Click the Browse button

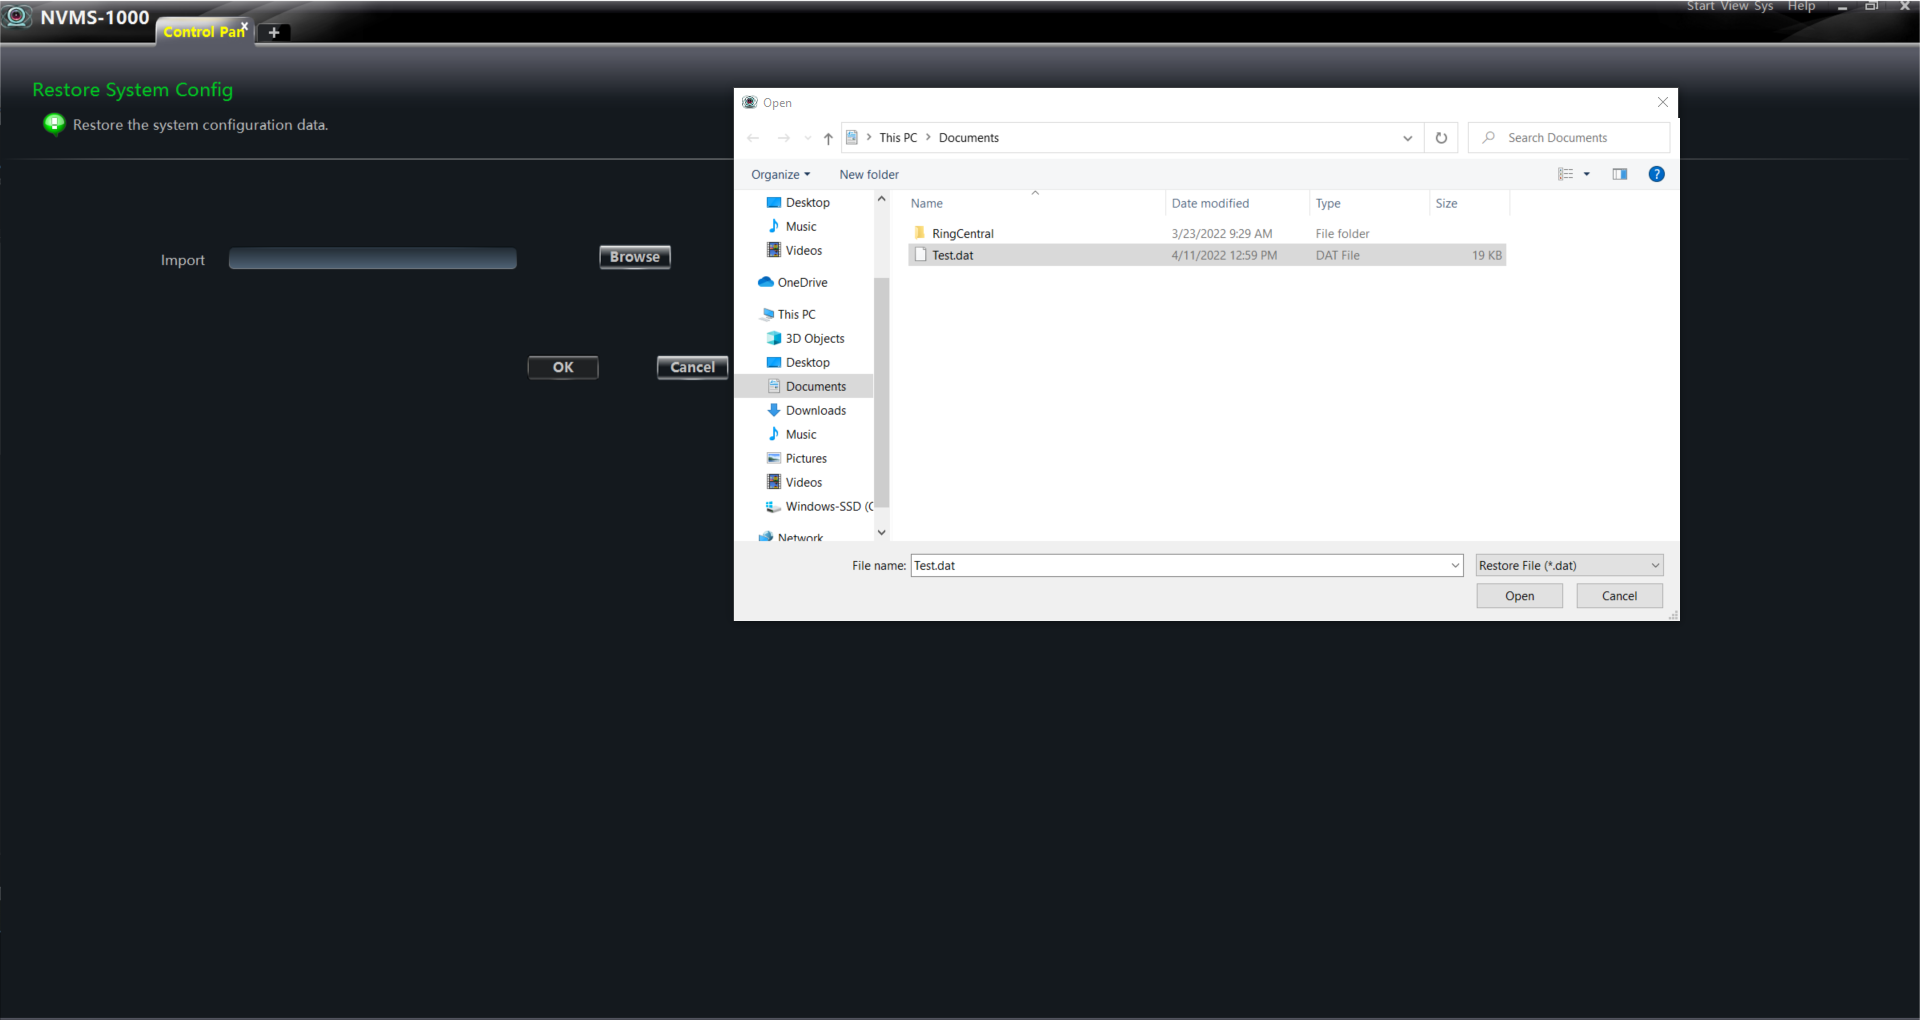tap(634, 257)
